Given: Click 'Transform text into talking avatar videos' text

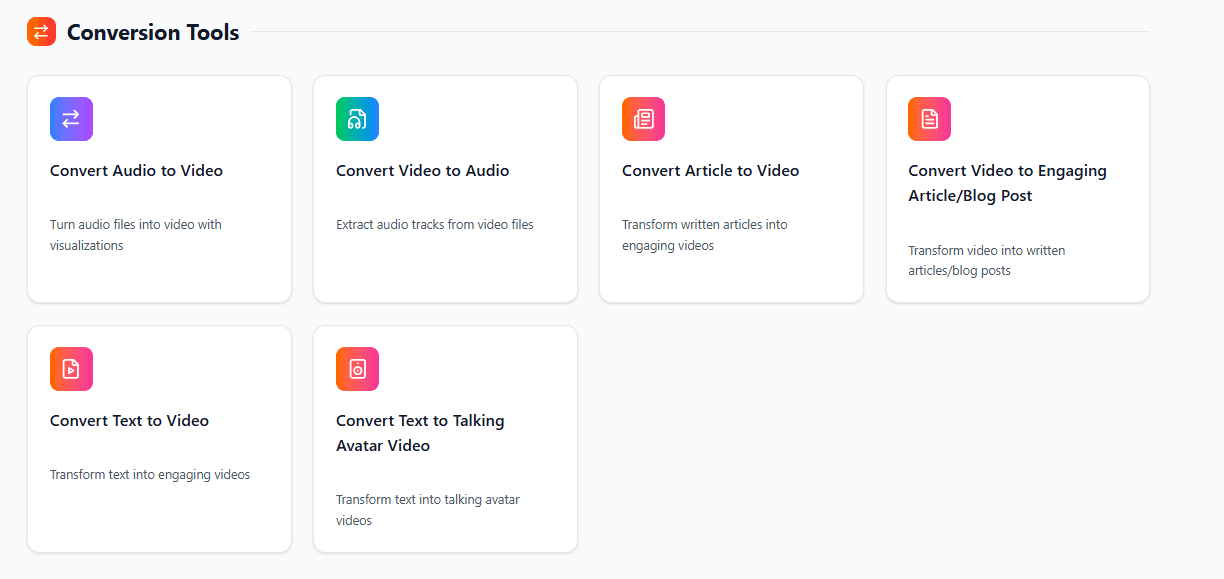Looking at the screenshot, I should (427, 510).
